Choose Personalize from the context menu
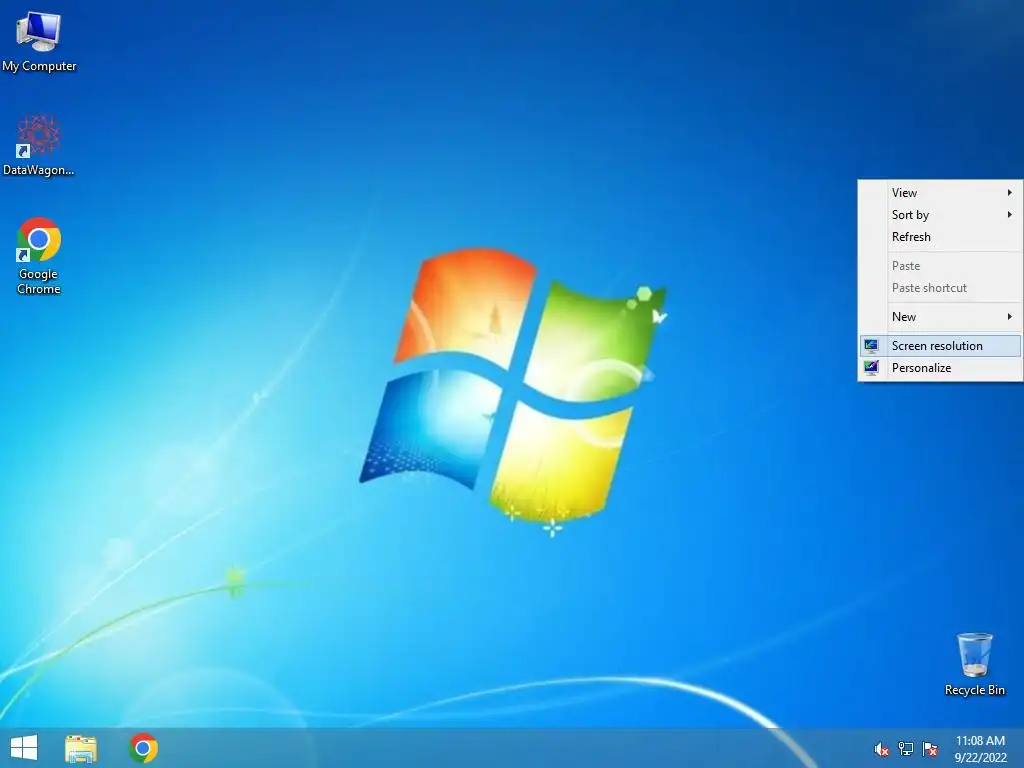The height and width of the screenshot is (768, 1024). pos(940,368)
